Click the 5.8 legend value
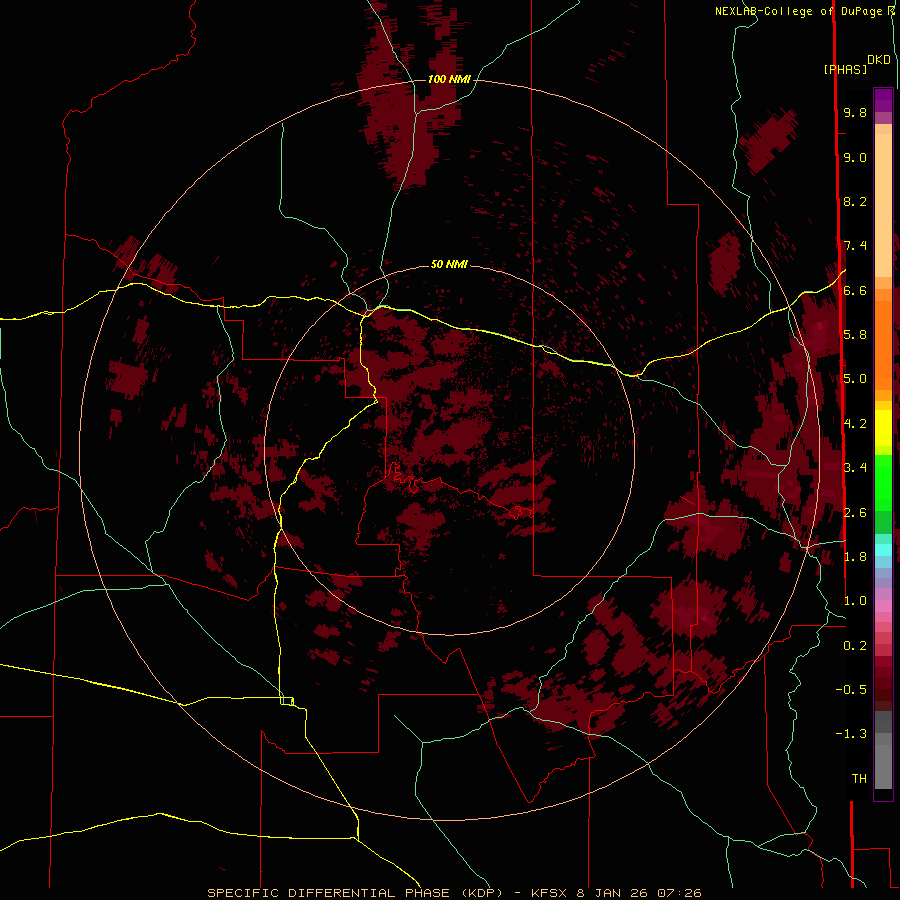Viewport: 900px width, 900px height. pyautogui.click(x=855, y=335)
